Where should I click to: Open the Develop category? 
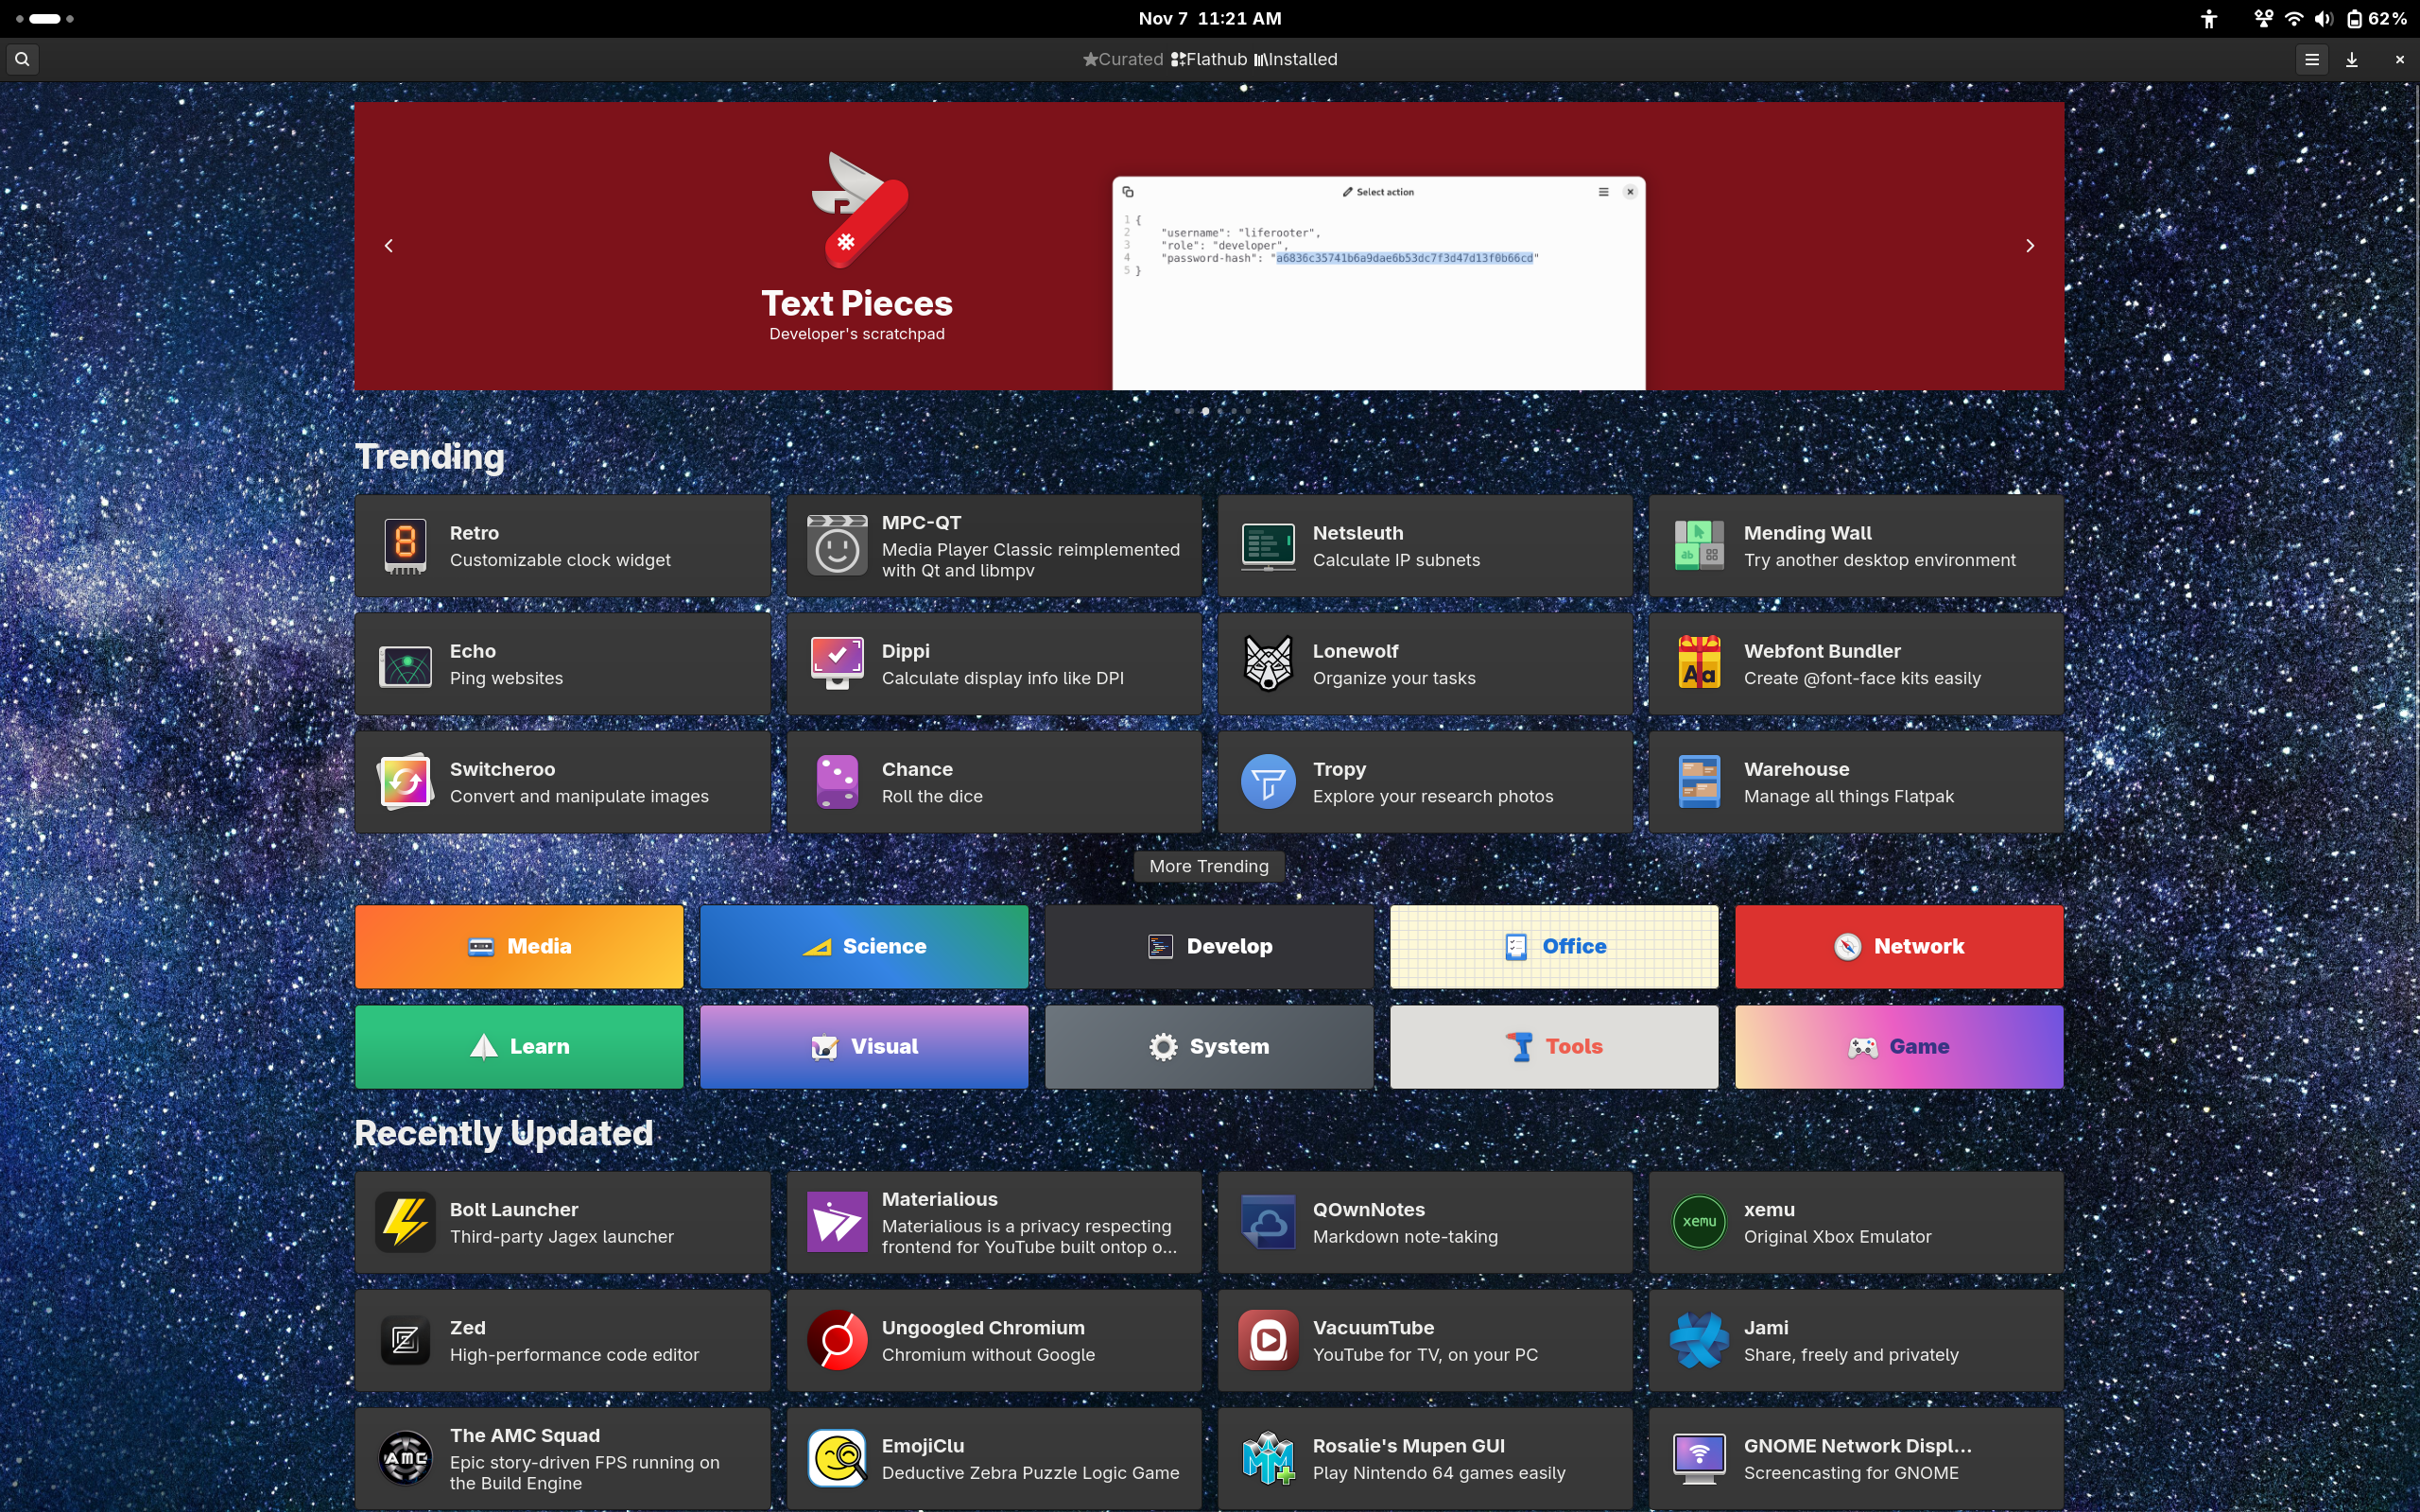[x=1209, y=946]
